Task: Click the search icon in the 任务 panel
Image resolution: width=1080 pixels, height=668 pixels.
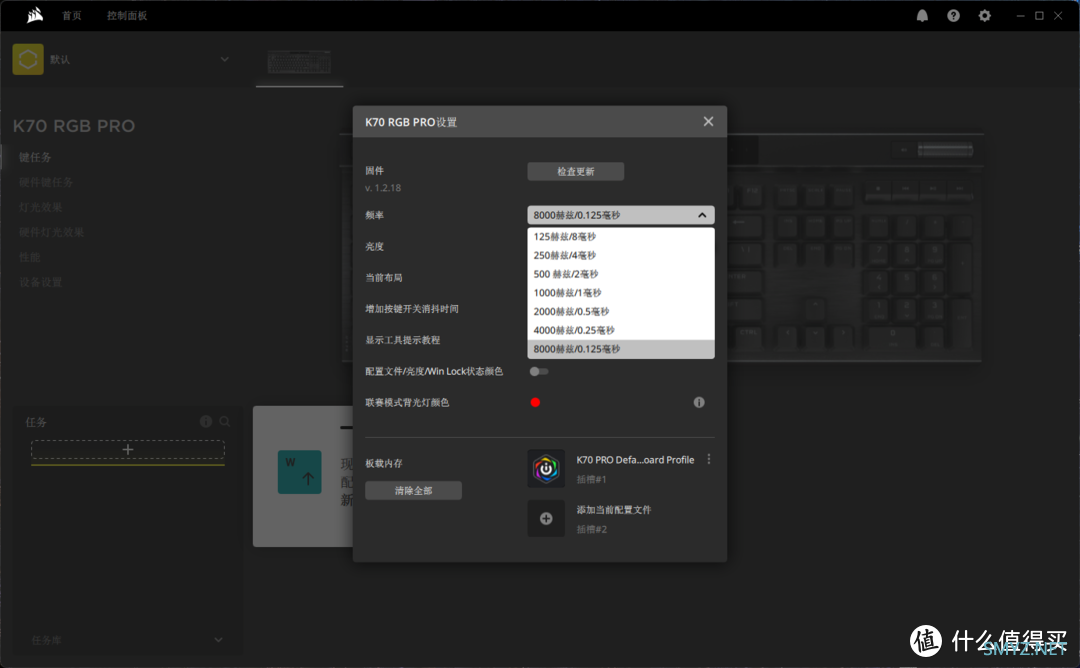Action: (225, 421)
